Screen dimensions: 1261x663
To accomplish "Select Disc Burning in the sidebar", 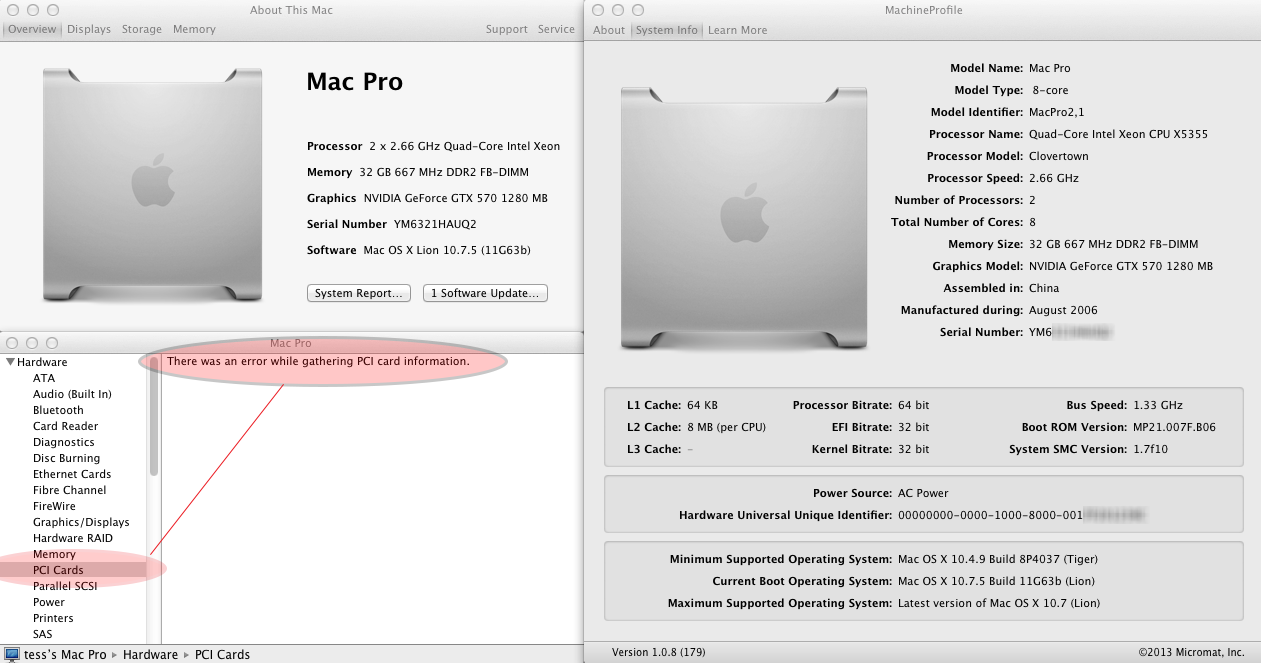I will tap(66, 458).
